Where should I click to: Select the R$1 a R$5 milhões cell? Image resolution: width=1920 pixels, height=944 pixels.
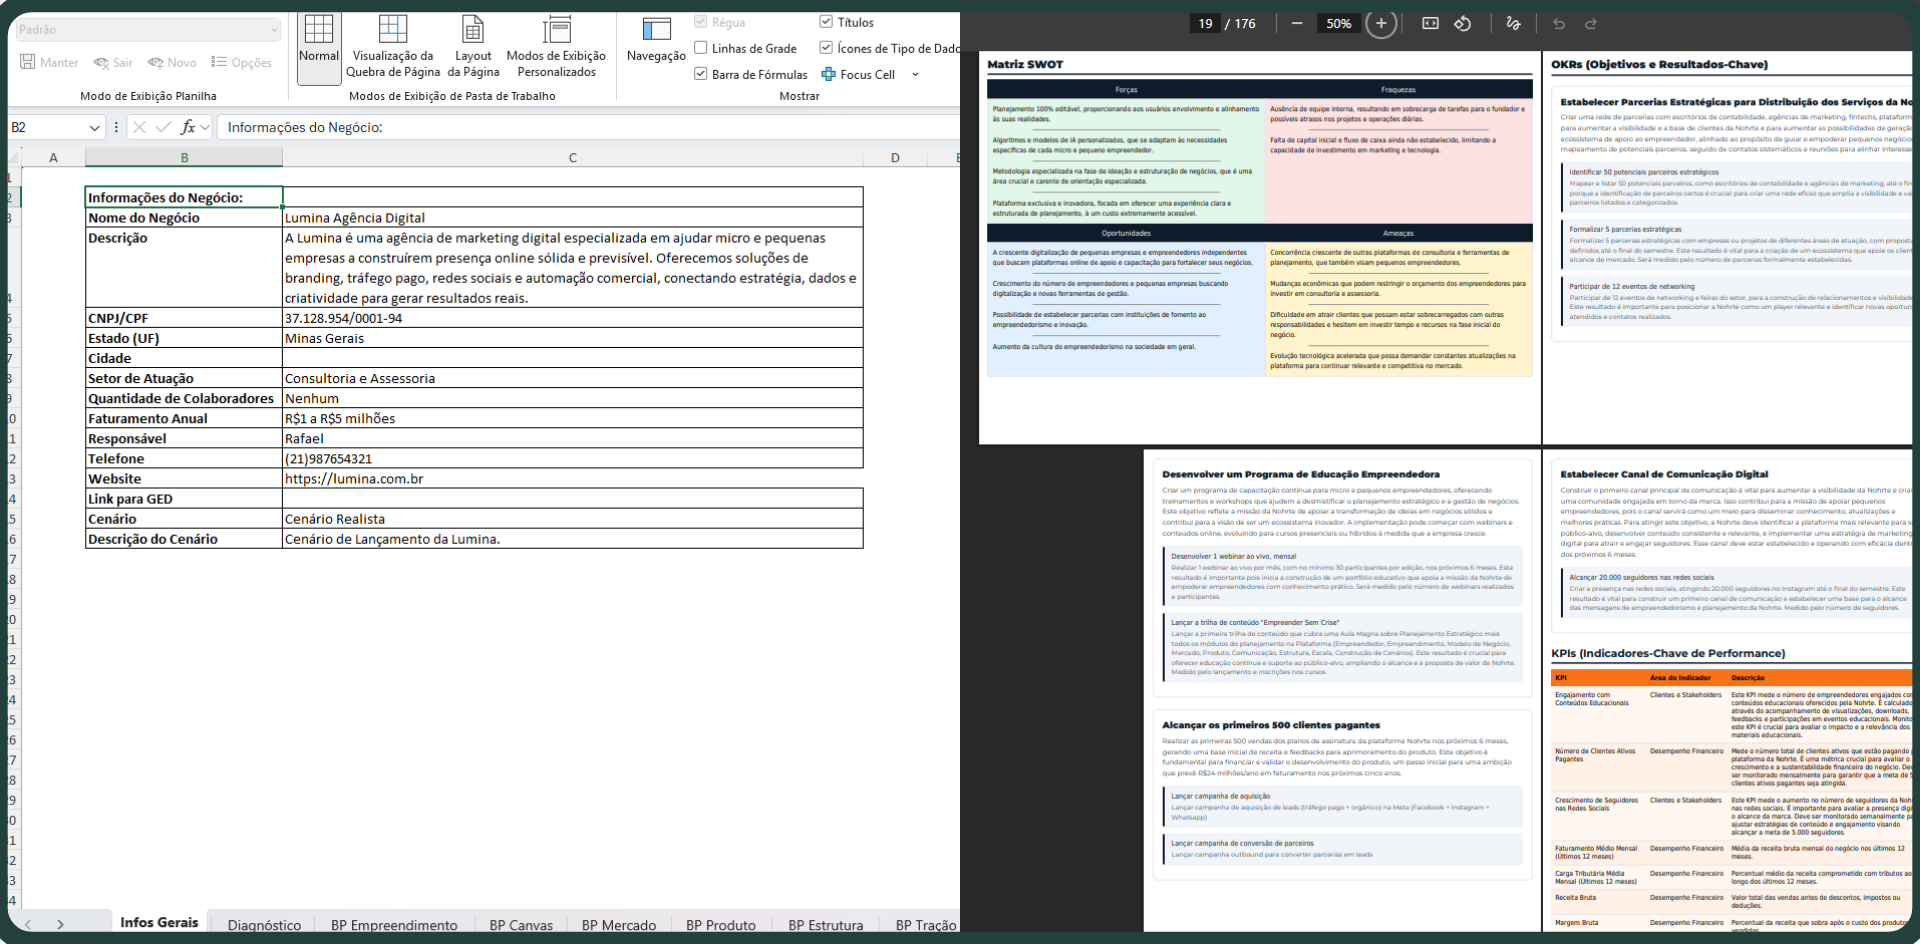point(573,418)
